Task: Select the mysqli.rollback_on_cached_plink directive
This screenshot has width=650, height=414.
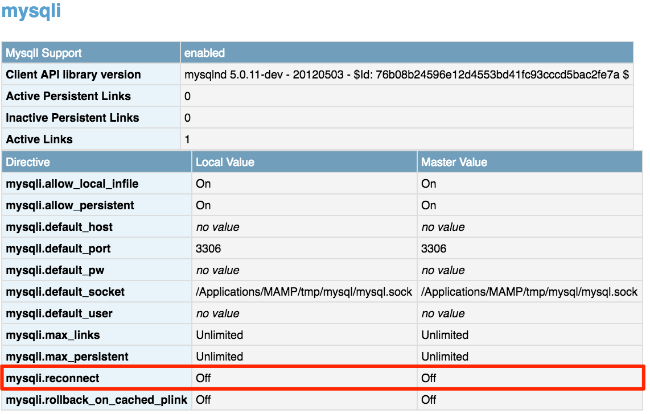Action: click(97, 399)
